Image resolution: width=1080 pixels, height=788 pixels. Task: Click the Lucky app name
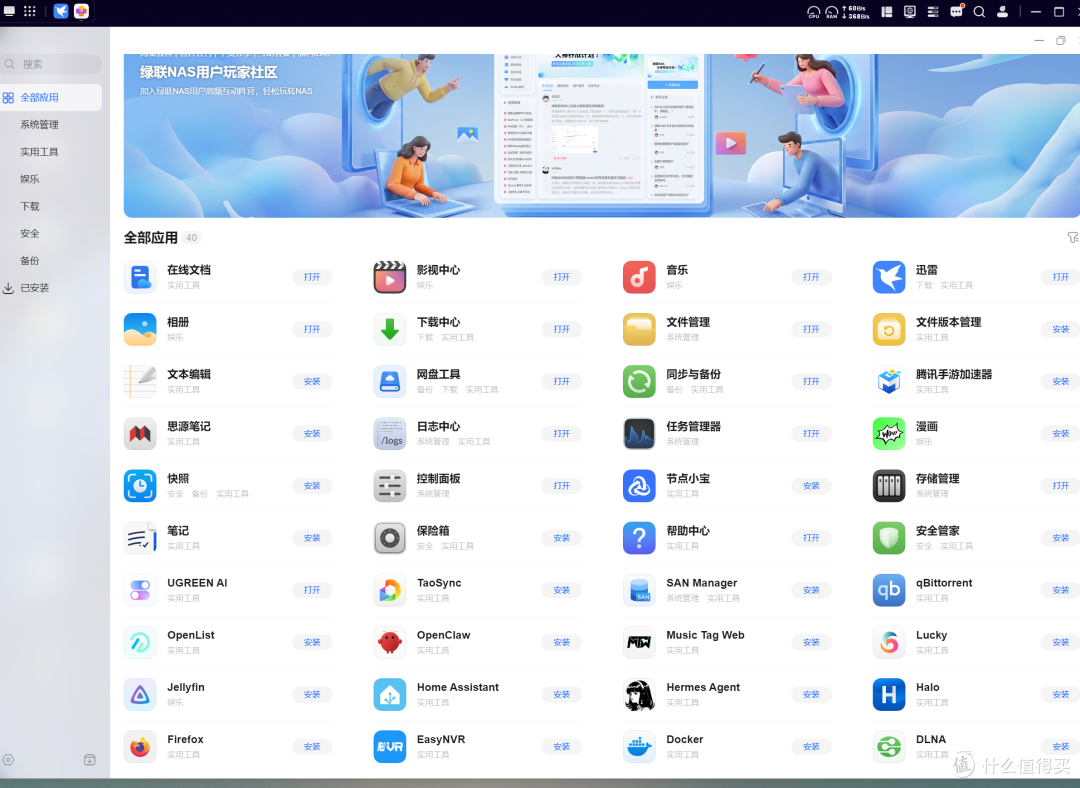point(931,635)
